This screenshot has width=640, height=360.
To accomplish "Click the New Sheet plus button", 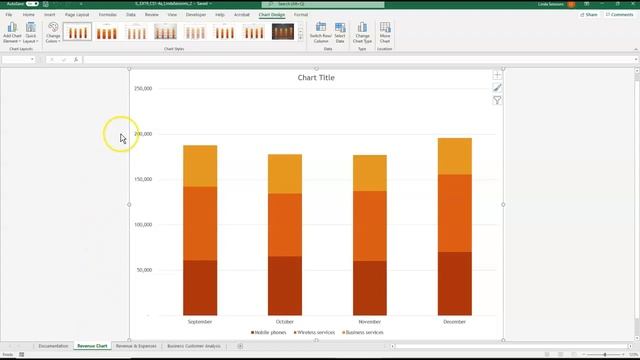I will click(240, 346).
